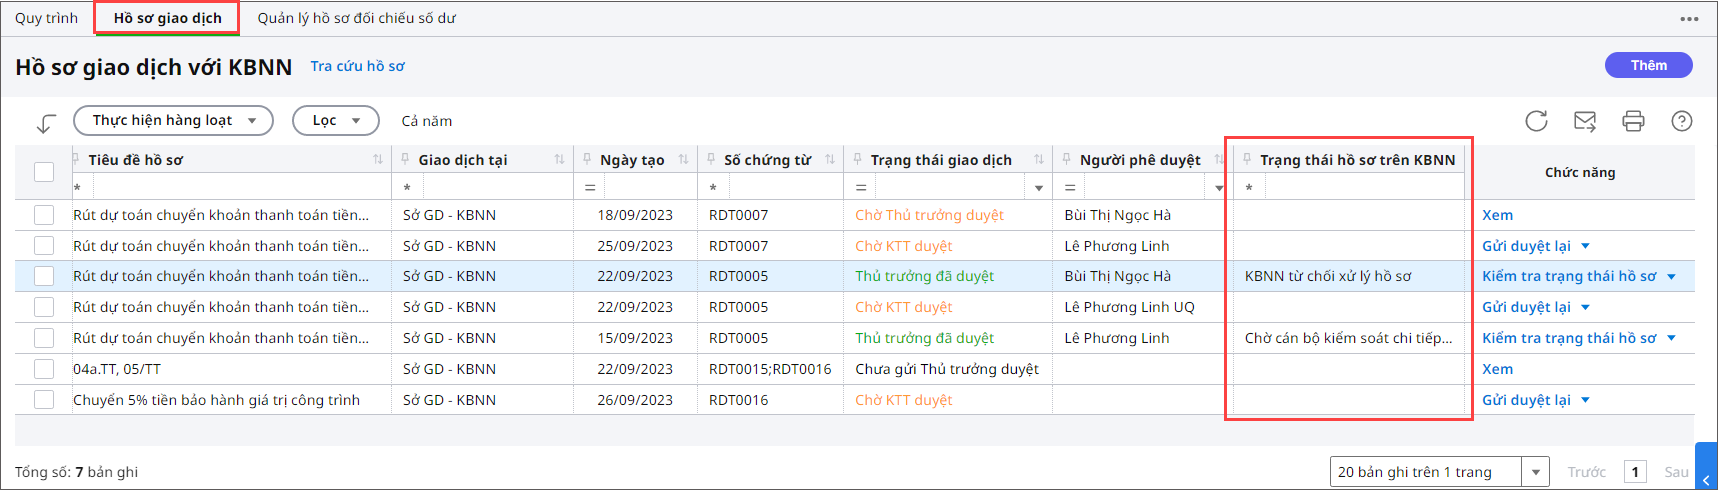The width and height of the screenshot is (1718, 490).
Task: Select the checkbox for the Chuyển 5% tiền bảo hành row
Action: click(44, 400)
